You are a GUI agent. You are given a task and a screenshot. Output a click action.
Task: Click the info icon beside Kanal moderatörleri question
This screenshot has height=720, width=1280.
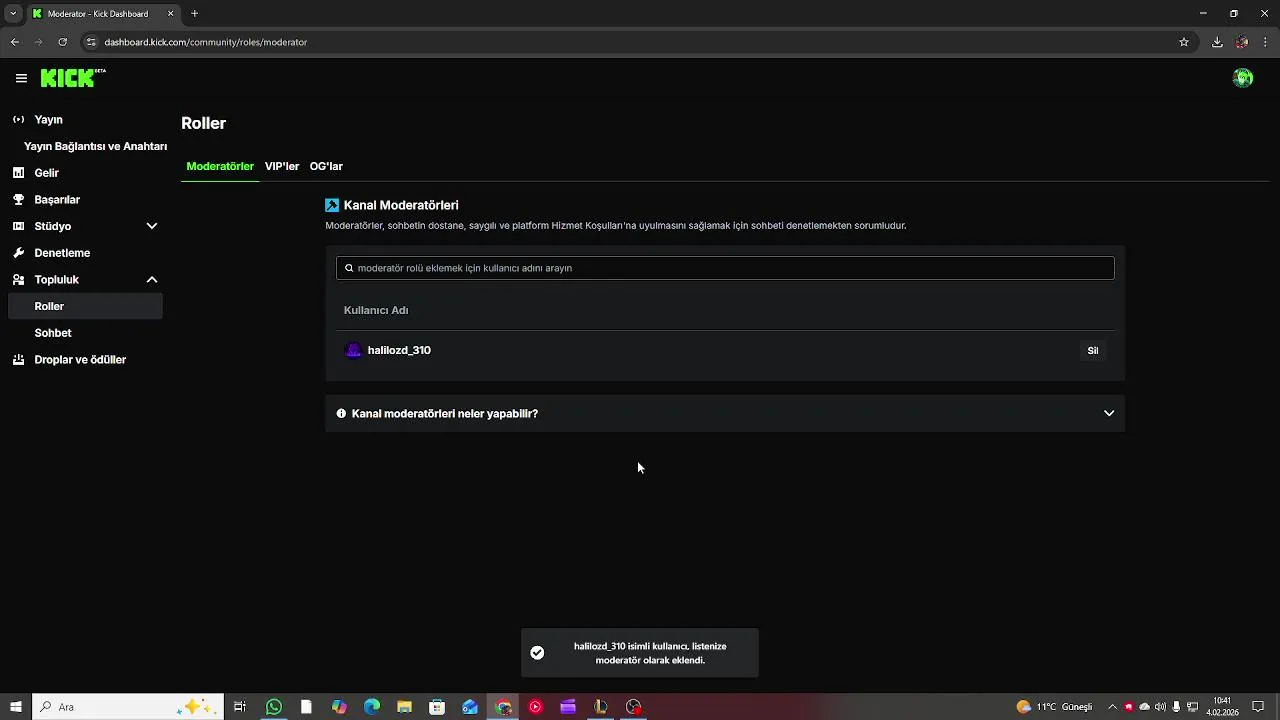point(341,413)
